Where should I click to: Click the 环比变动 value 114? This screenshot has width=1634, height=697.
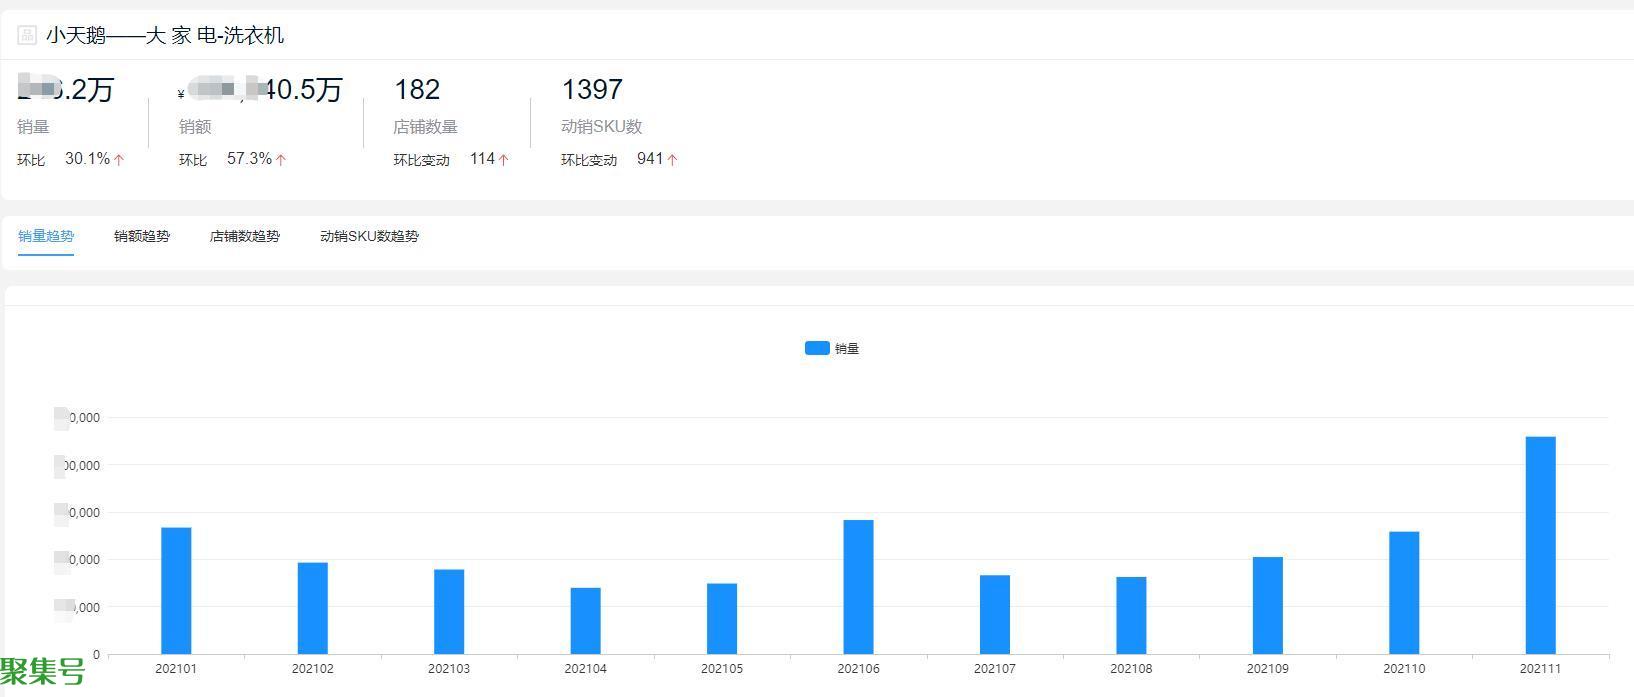tap(482, 159)
